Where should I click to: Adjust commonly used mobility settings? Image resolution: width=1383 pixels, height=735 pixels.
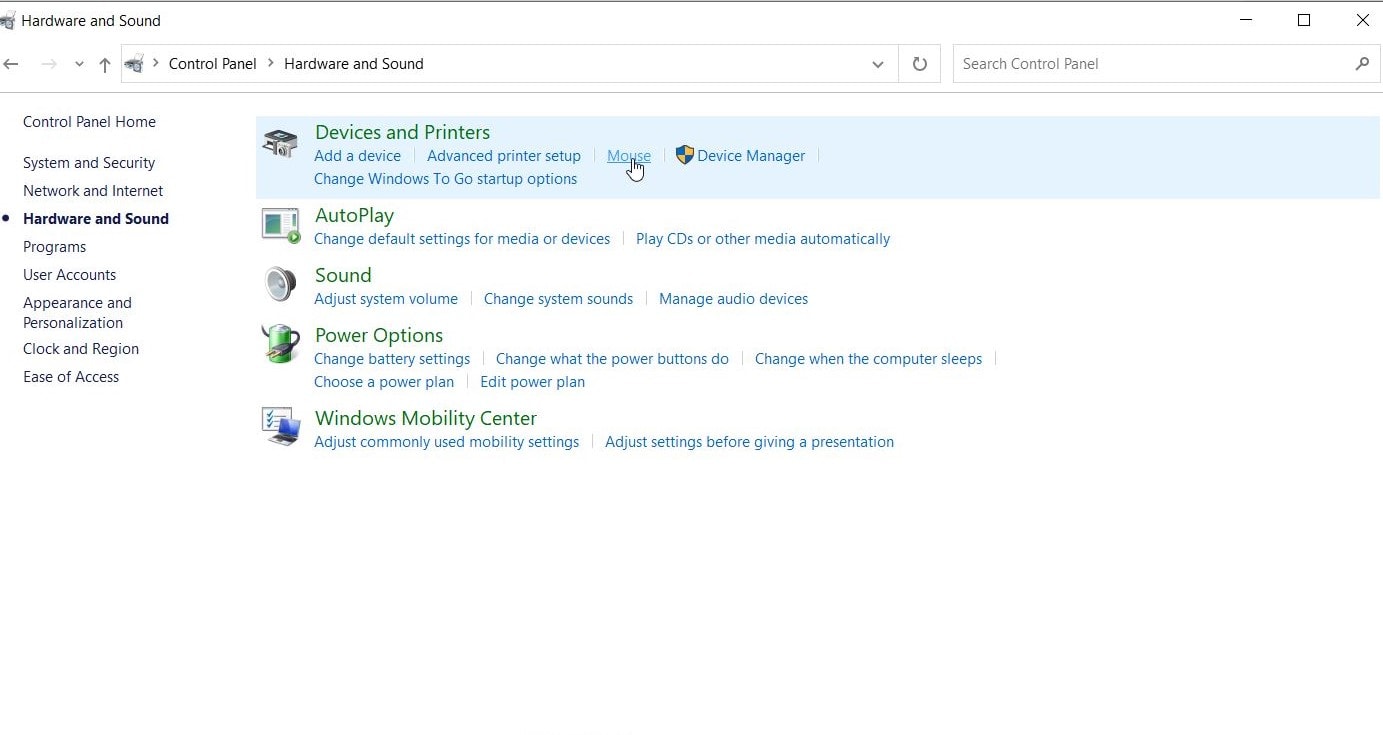pyautogui.click(x=446, y=442)
